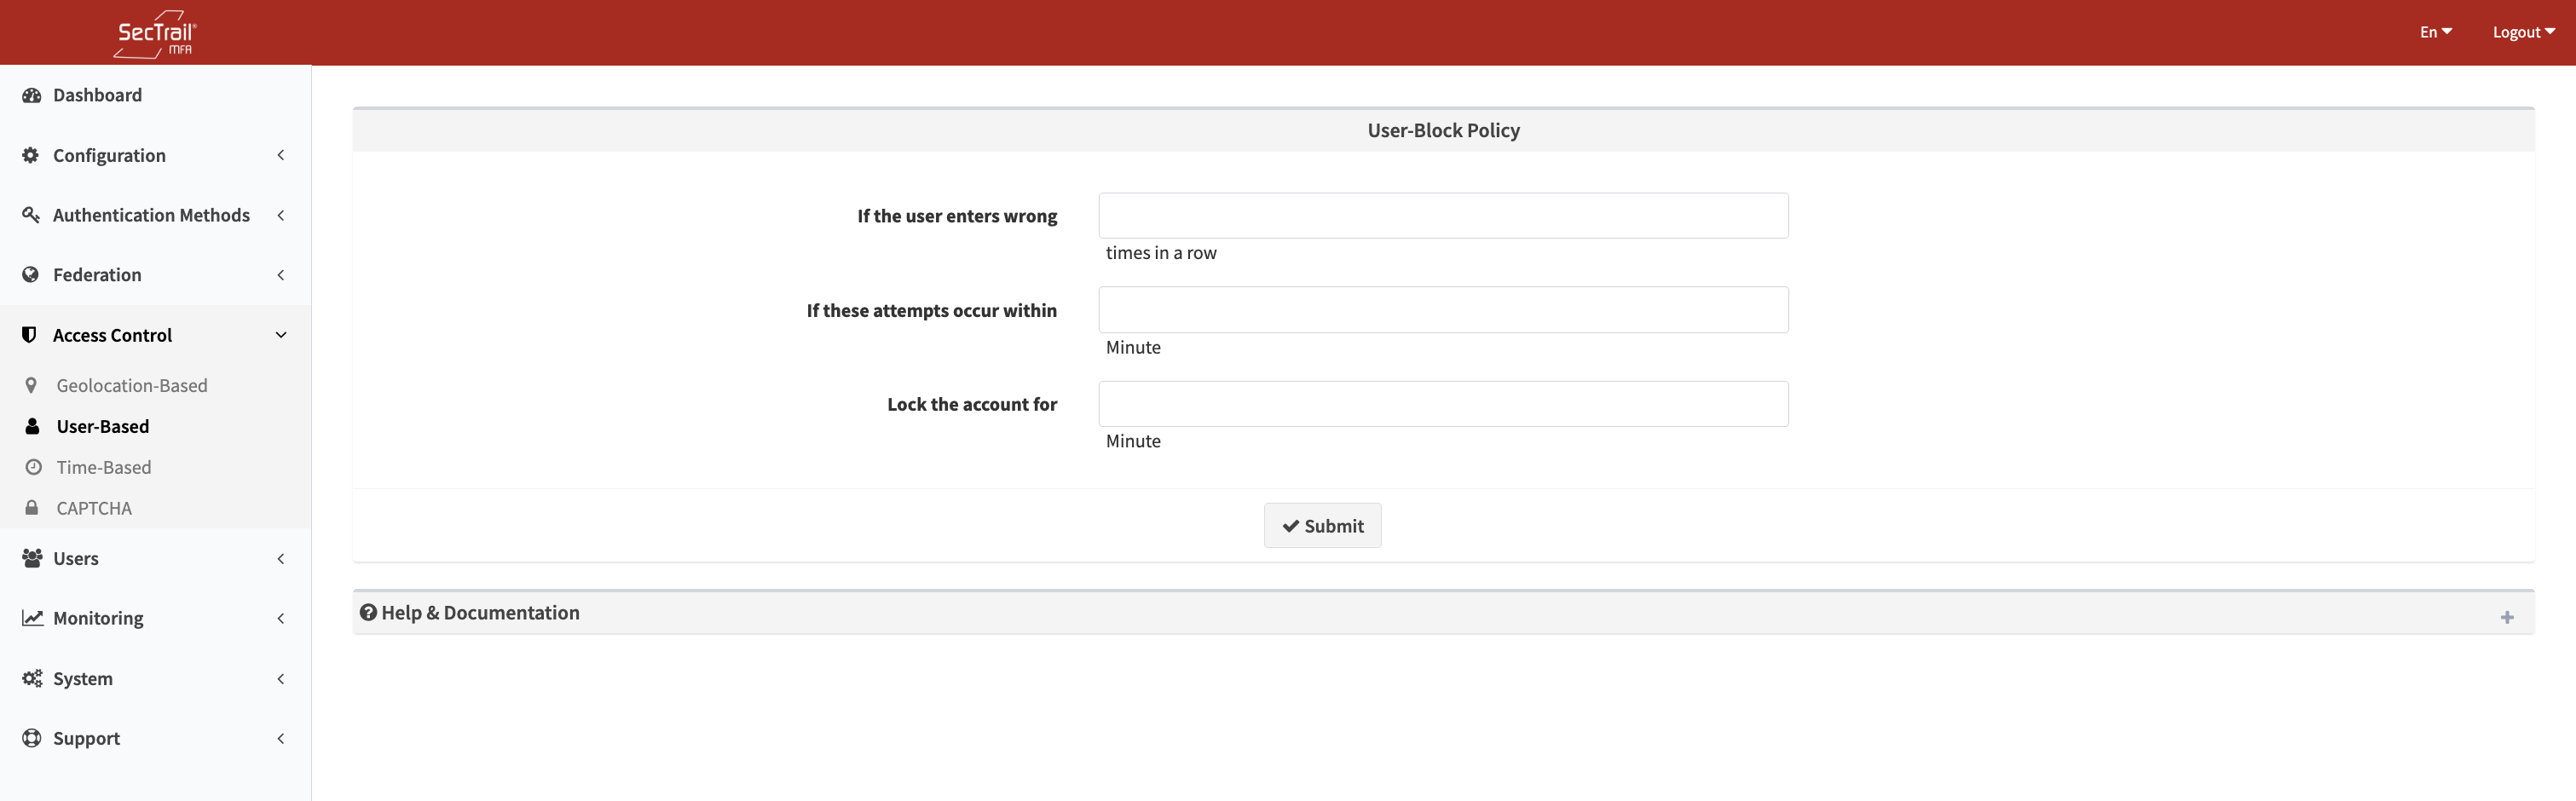Click the CAPTCHA lock icon
2576x801 pixels.
(x=32, y=508)
